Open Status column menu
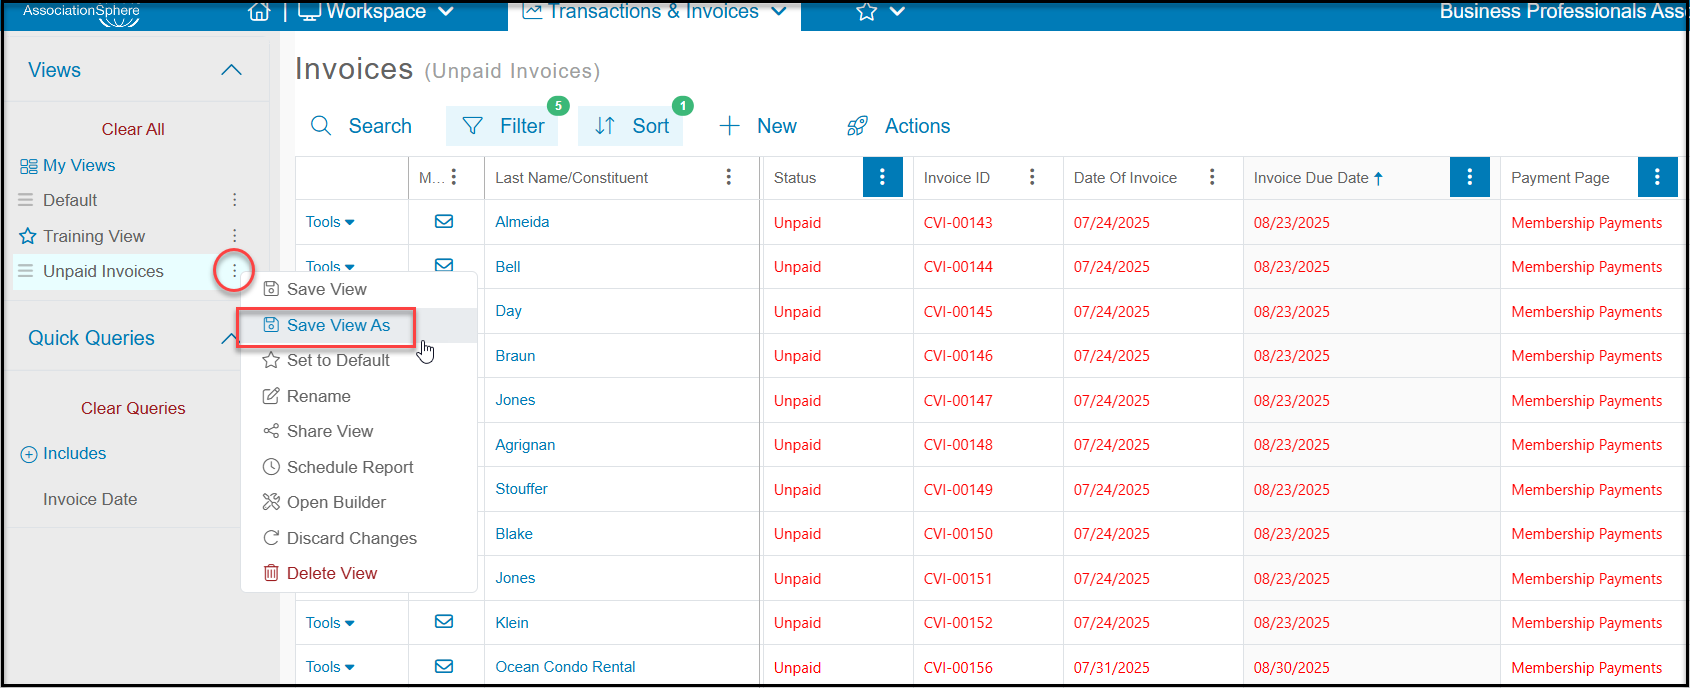The width and height of the screenshot is (1690, 688). pos(882,177)
